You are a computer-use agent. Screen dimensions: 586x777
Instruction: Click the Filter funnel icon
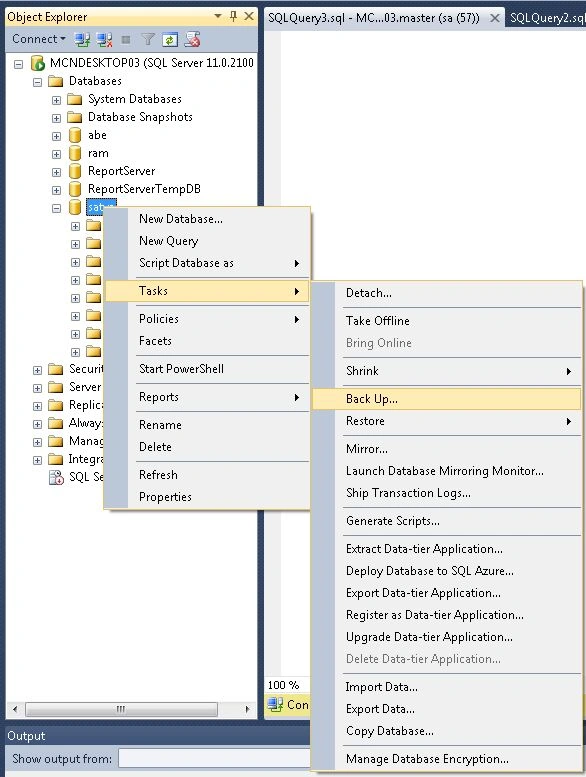tap(148, 39)
